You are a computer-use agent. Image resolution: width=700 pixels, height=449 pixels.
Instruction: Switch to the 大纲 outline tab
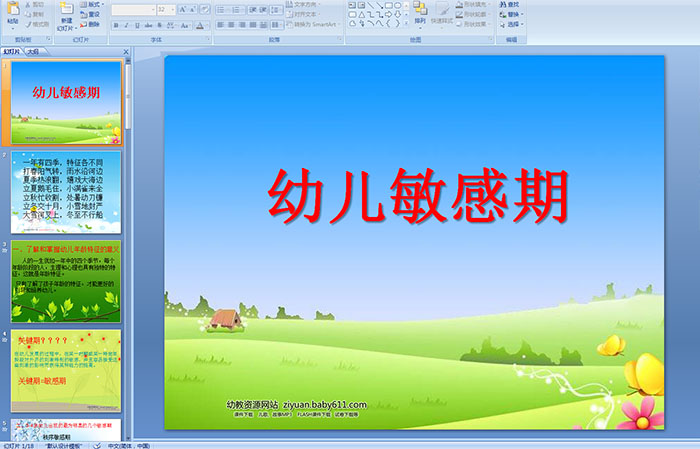coord(33,52)
